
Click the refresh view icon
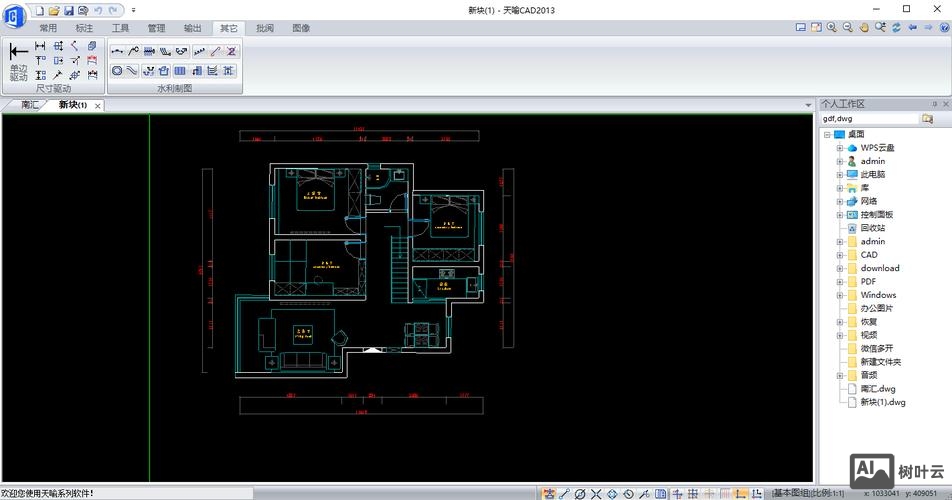coord(896,28)
